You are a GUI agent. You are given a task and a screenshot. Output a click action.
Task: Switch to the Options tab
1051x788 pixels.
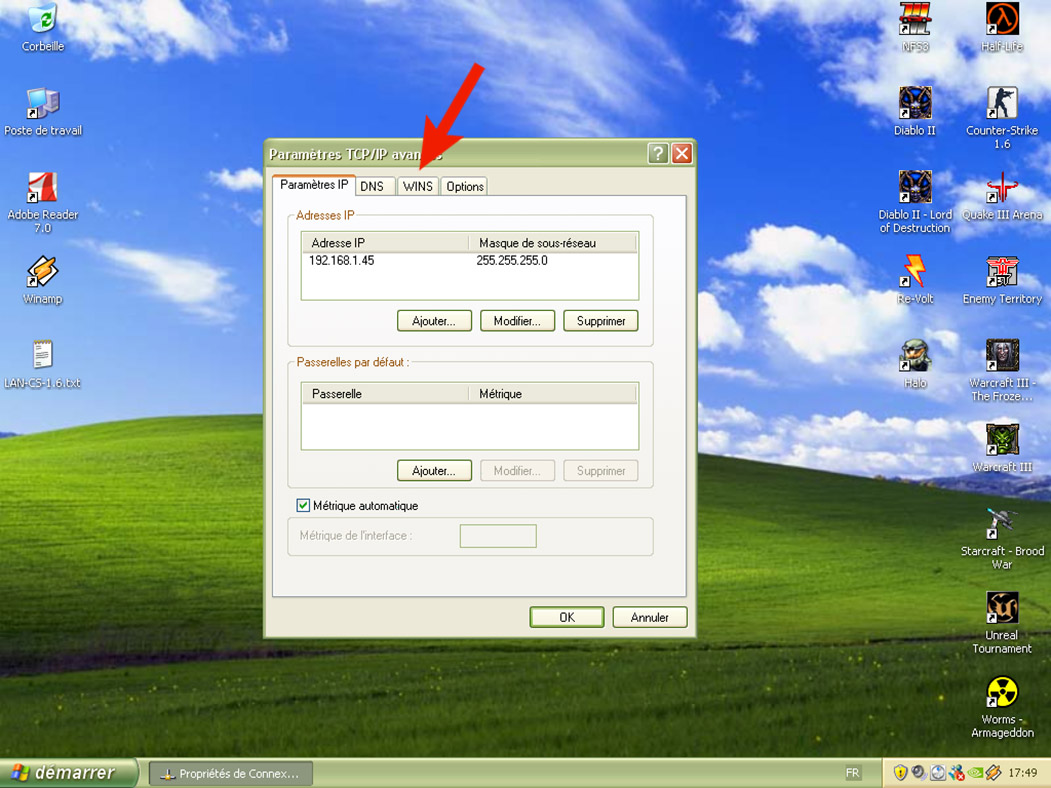(465, 186)
